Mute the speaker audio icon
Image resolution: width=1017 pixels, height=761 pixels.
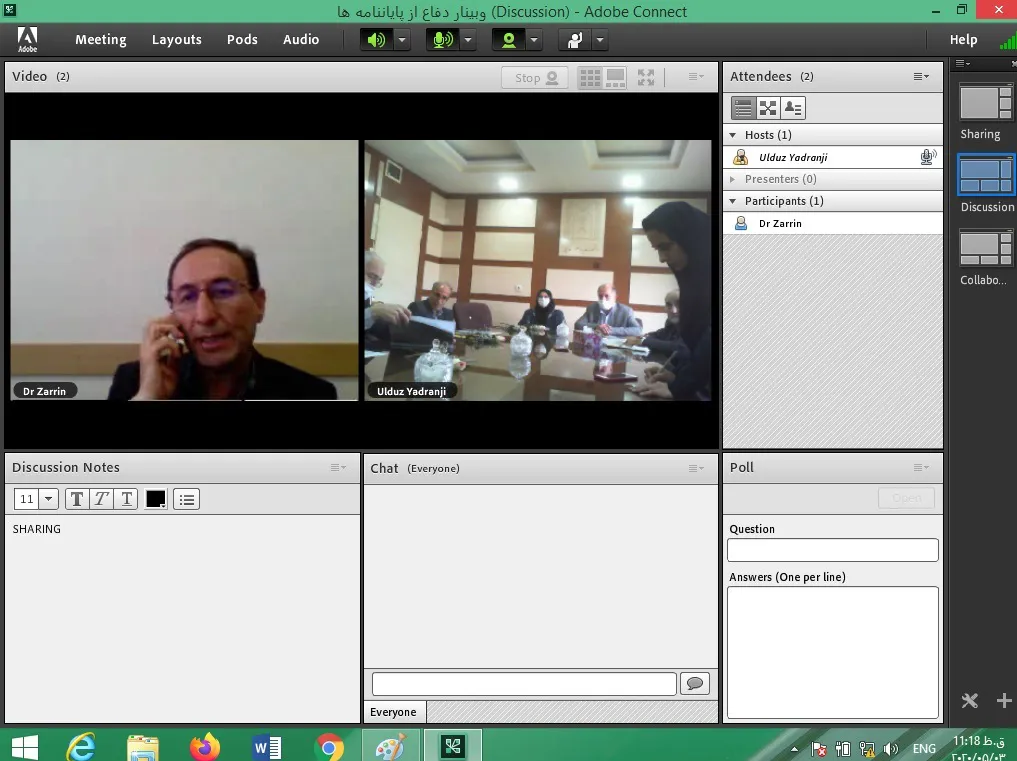pos(376,40)
